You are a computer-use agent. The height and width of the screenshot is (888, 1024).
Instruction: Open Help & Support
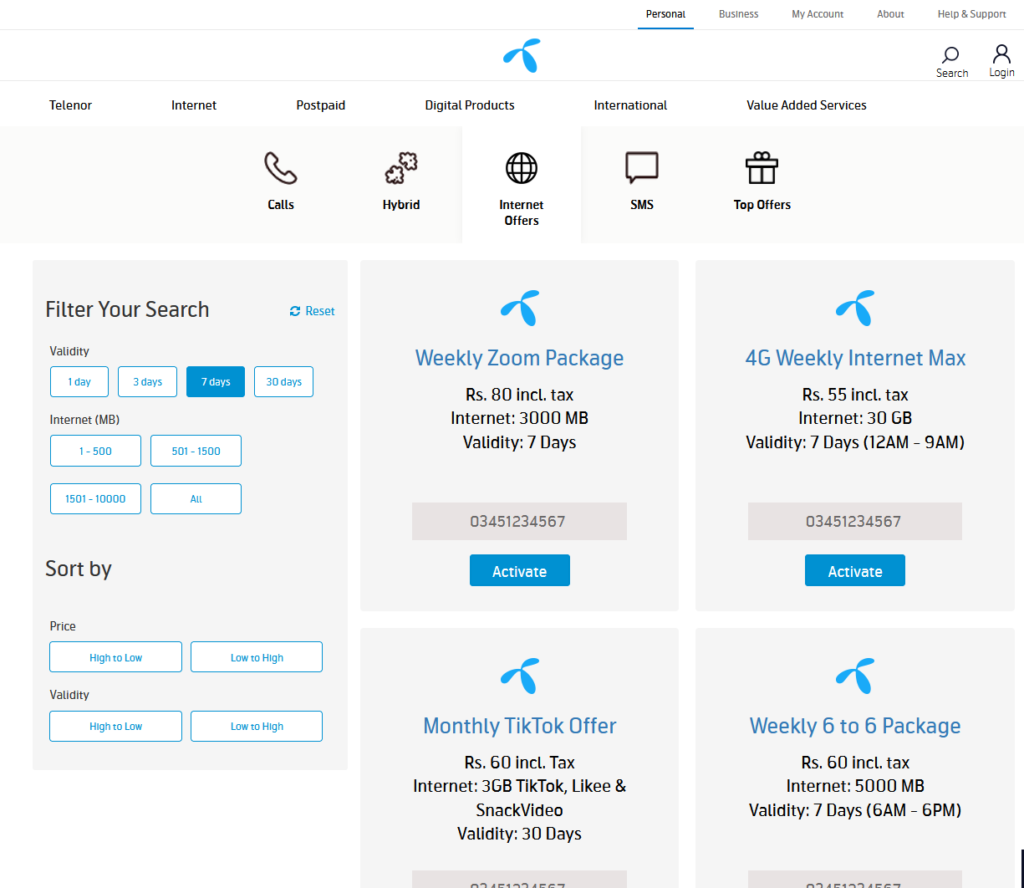(971, 14)
